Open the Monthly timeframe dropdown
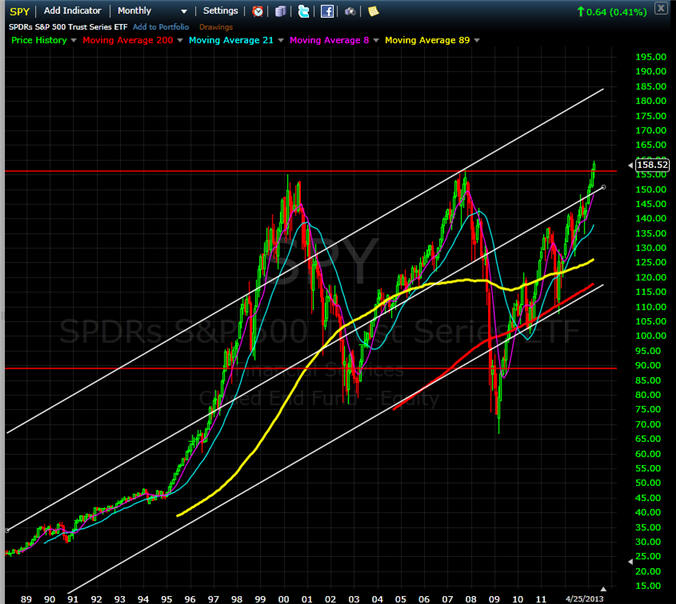Screen dimensions: 676x604 [x=152, y=11]
